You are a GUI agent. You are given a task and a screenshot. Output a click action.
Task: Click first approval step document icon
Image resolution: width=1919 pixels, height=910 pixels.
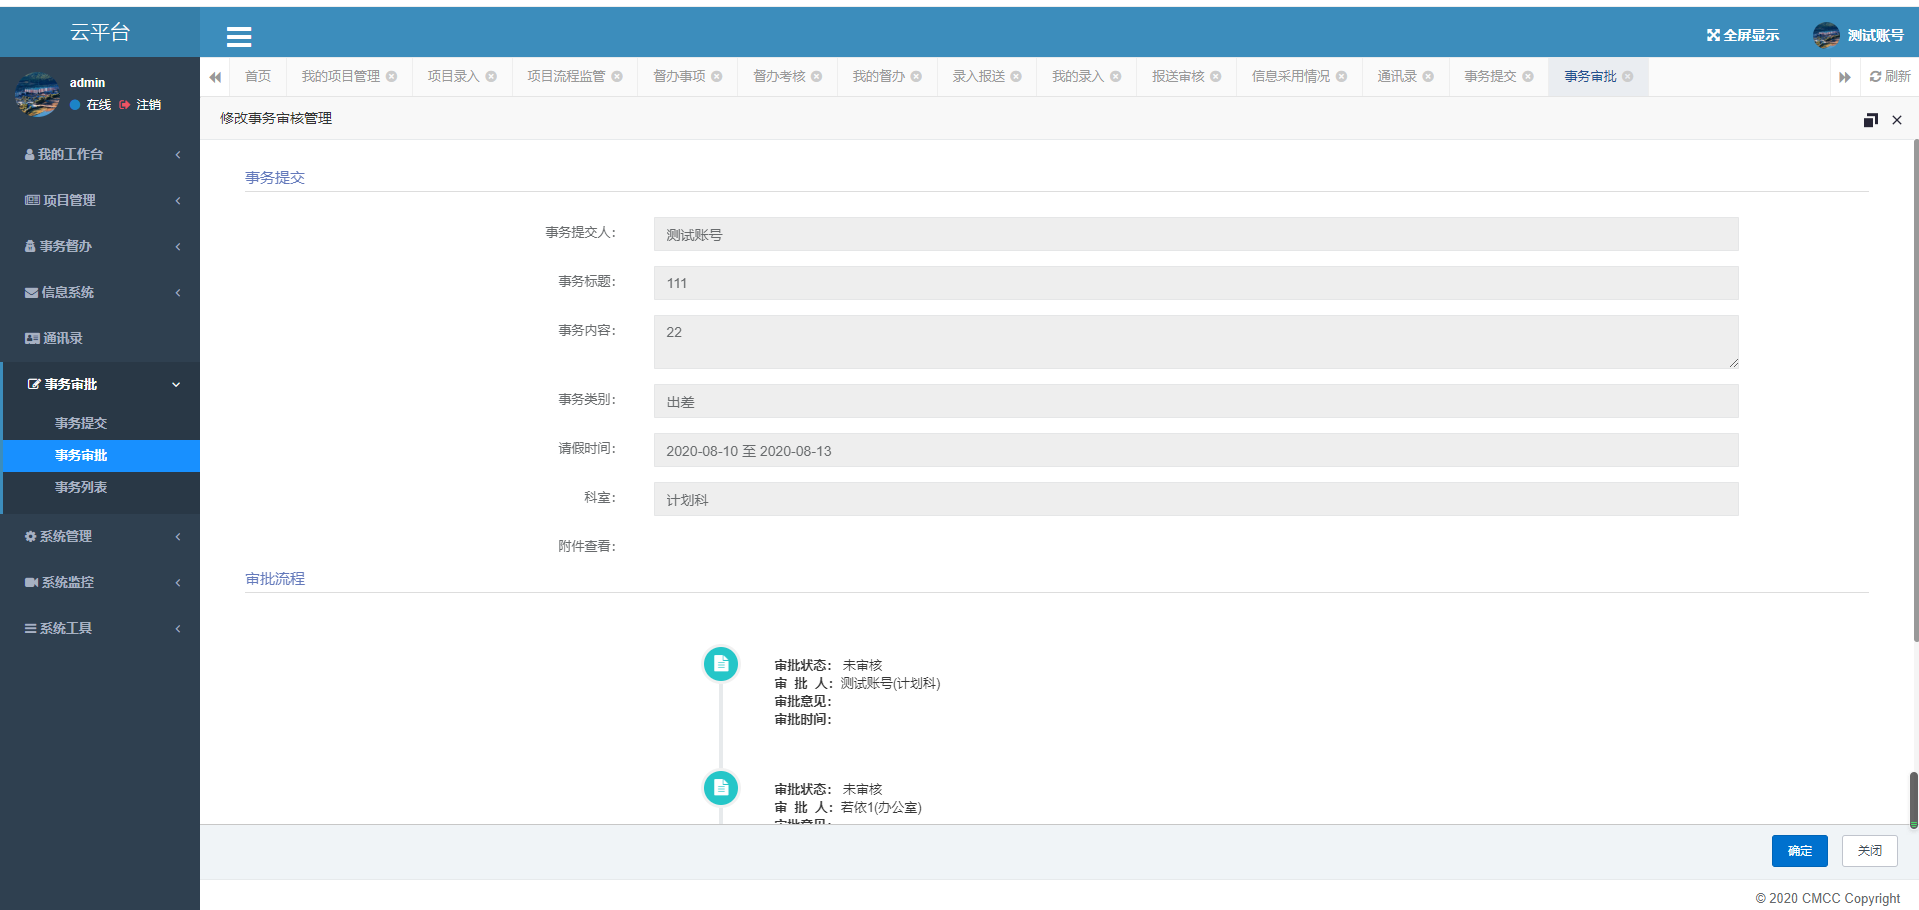coord(721,664)
